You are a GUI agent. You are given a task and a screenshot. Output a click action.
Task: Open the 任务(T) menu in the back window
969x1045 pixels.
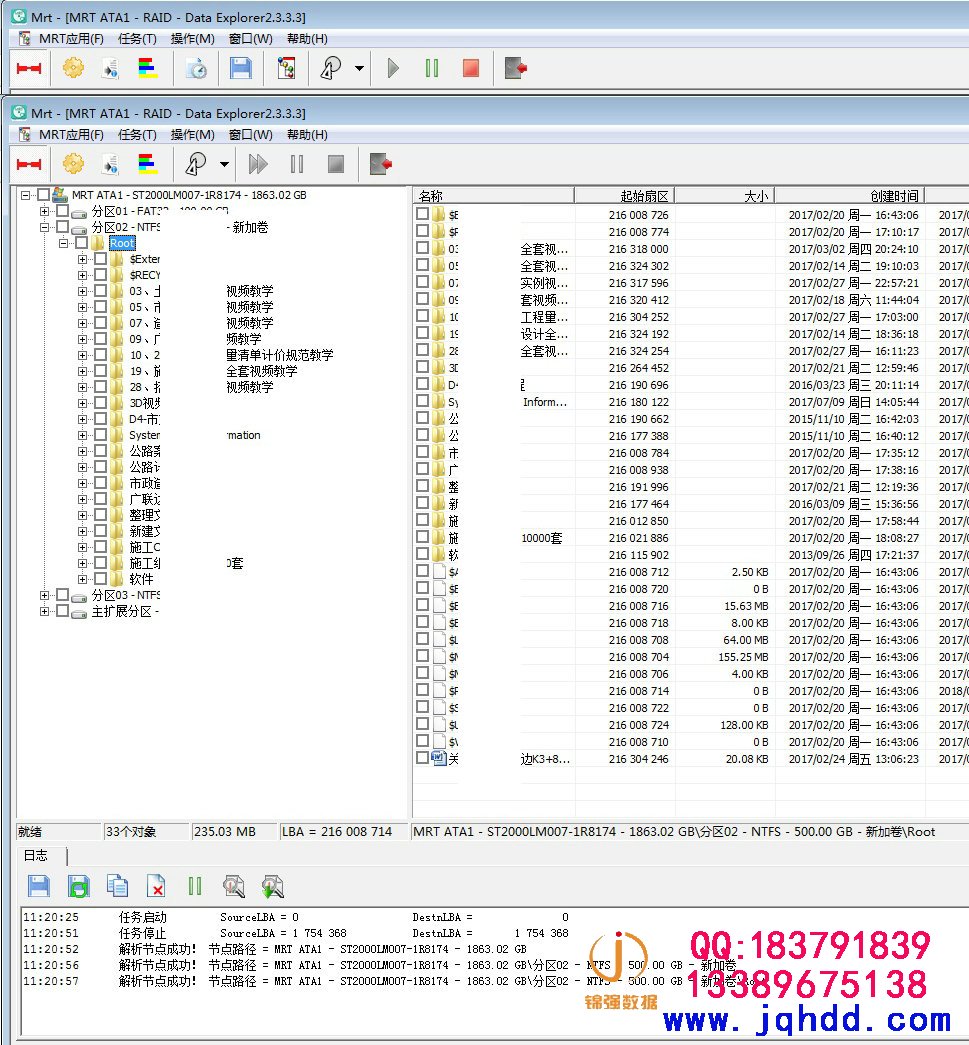[137, 39]
